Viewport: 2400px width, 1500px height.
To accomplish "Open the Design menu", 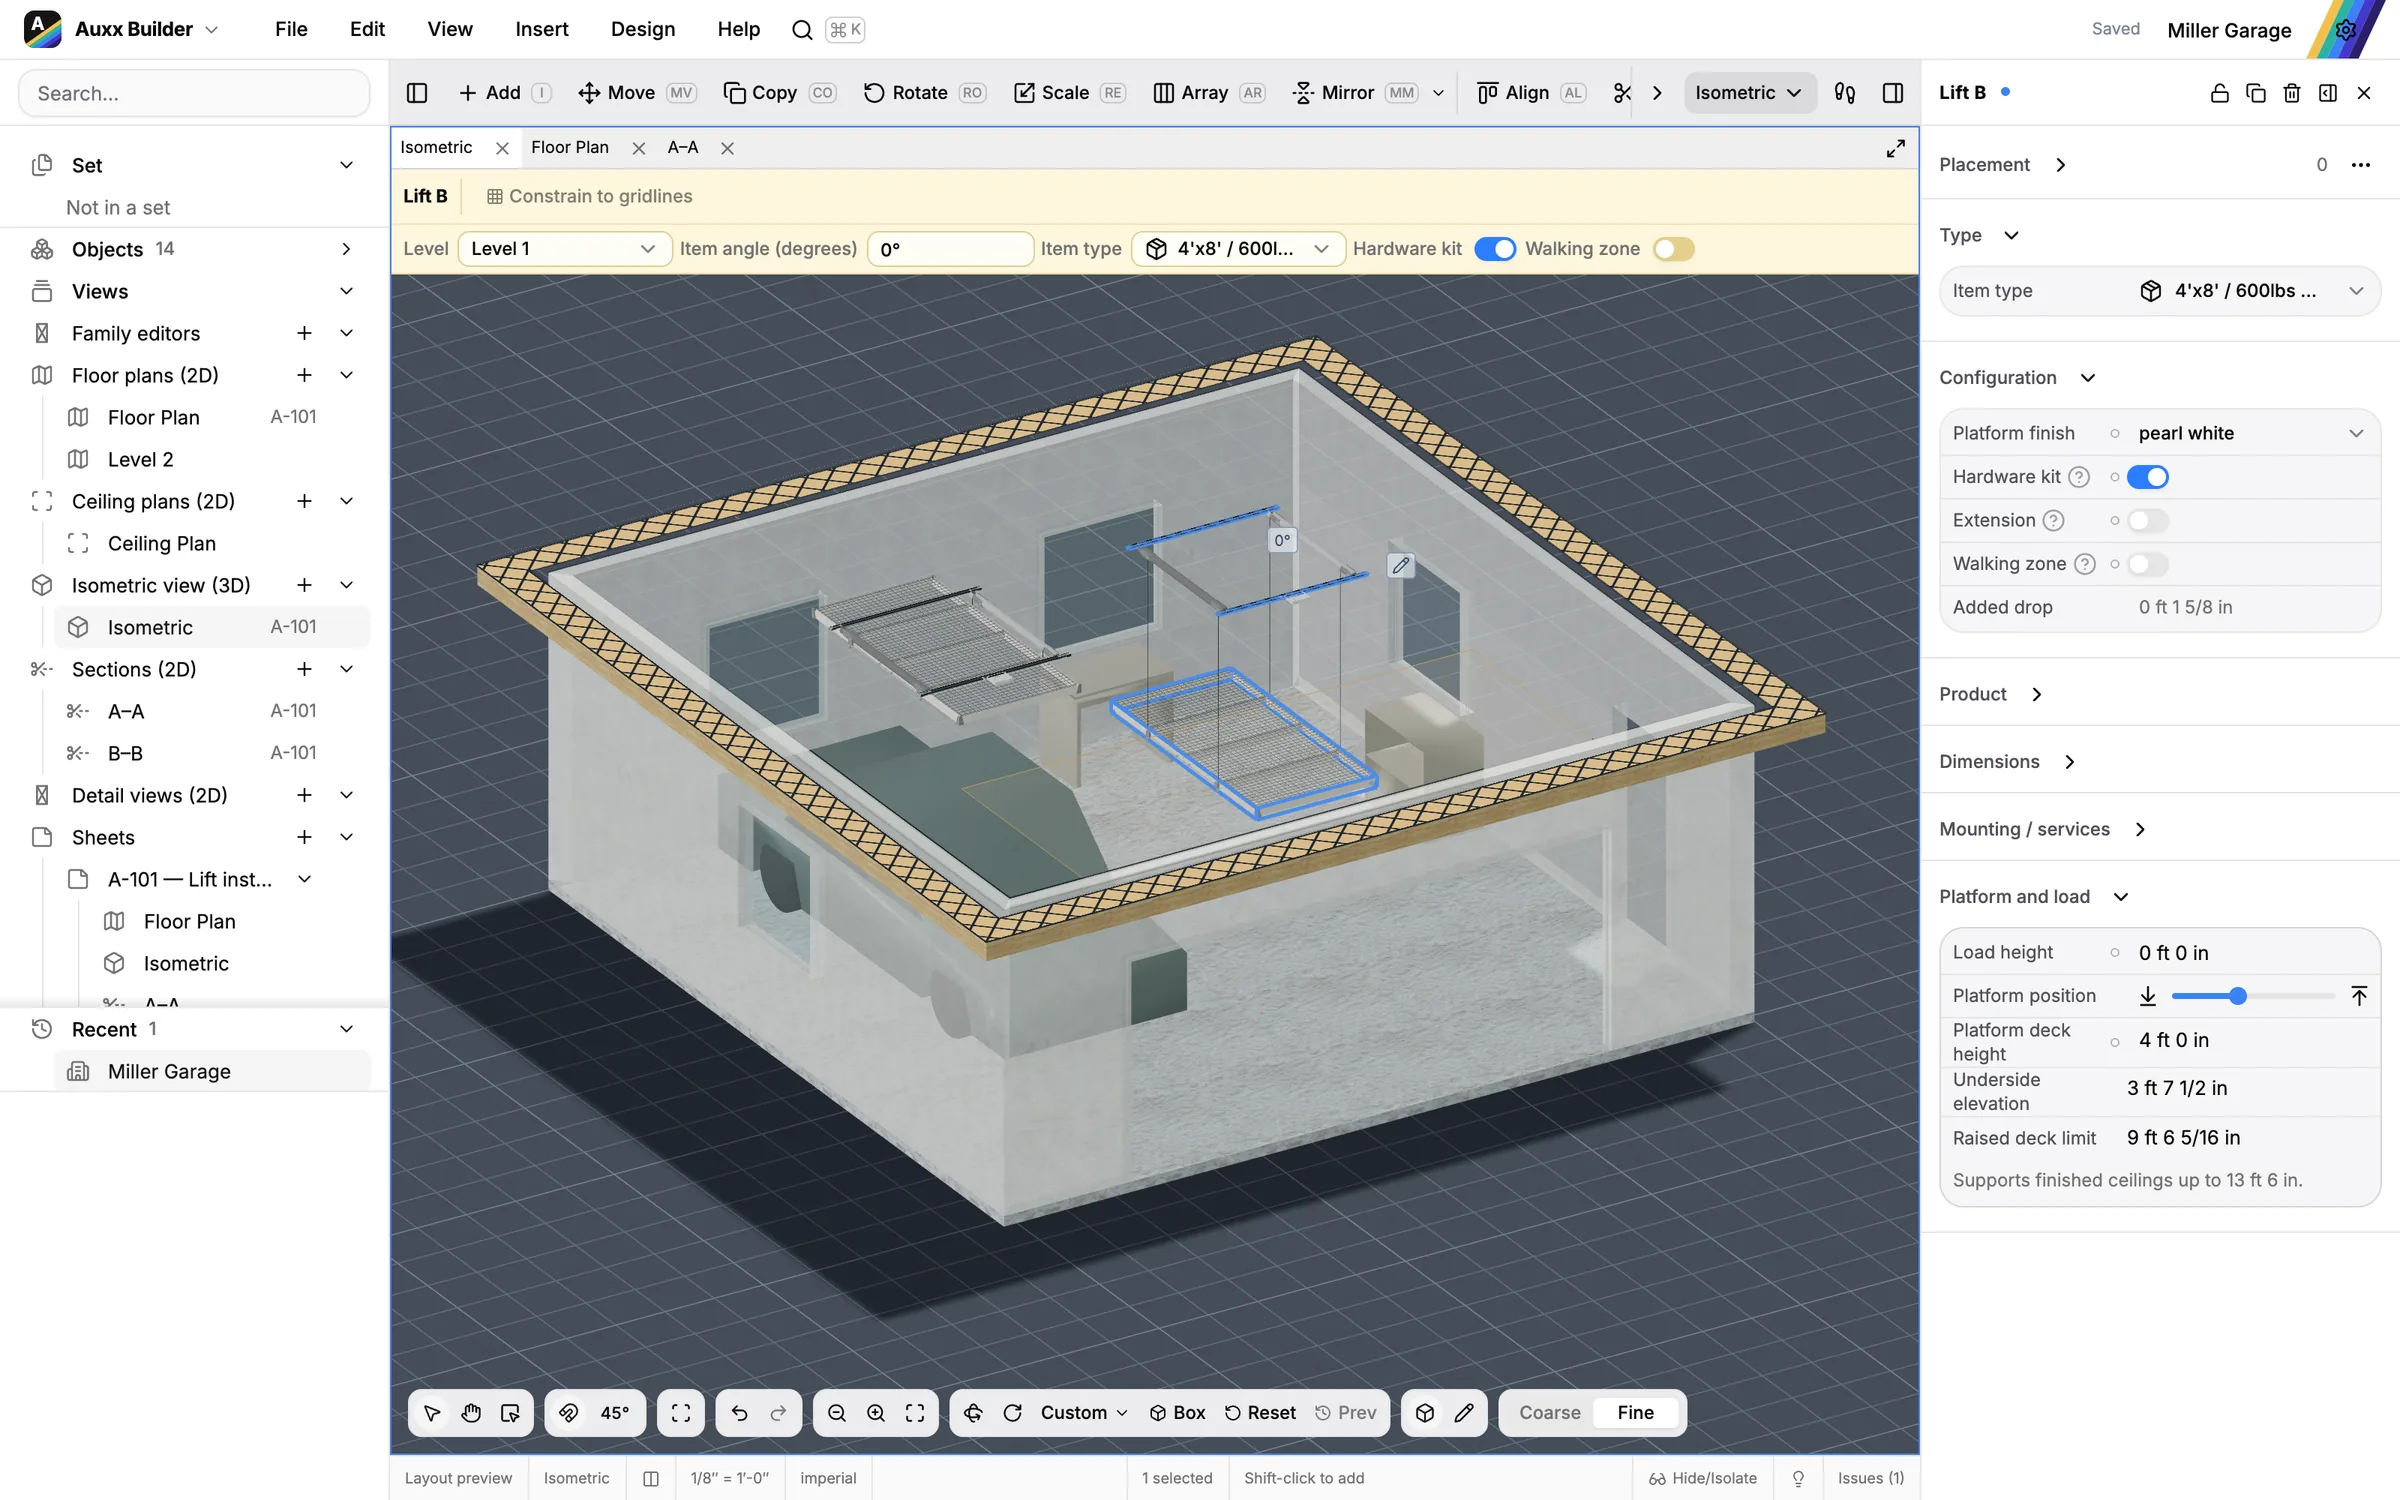I will click(x=643, y=30).
